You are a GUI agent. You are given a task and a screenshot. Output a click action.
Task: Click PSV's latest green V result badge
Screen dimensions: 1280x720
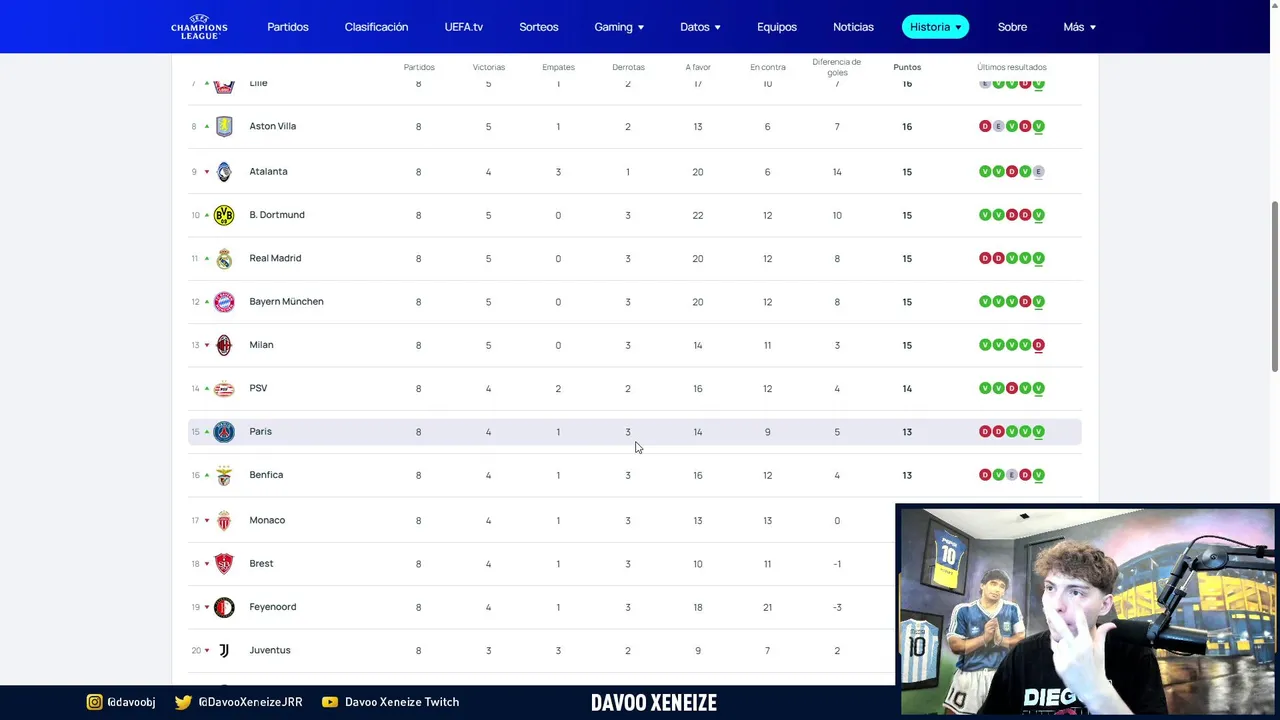coord(1039,388)
